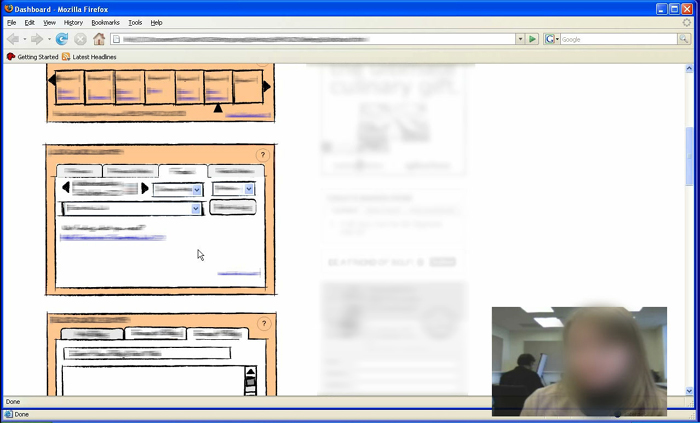This screenshot has height=423, width=700.
Task: Click the webcam video overlay
Action: pyautogui.click(x=579, y=361)
